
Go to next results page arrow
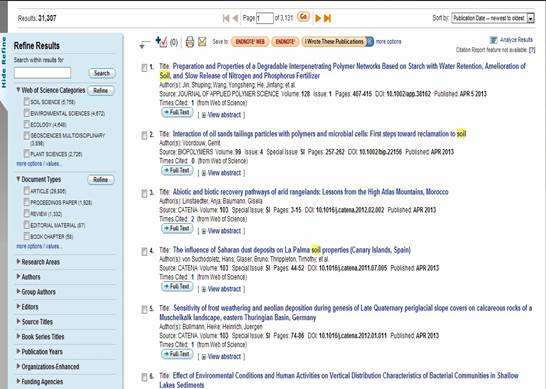click(318, 18)
